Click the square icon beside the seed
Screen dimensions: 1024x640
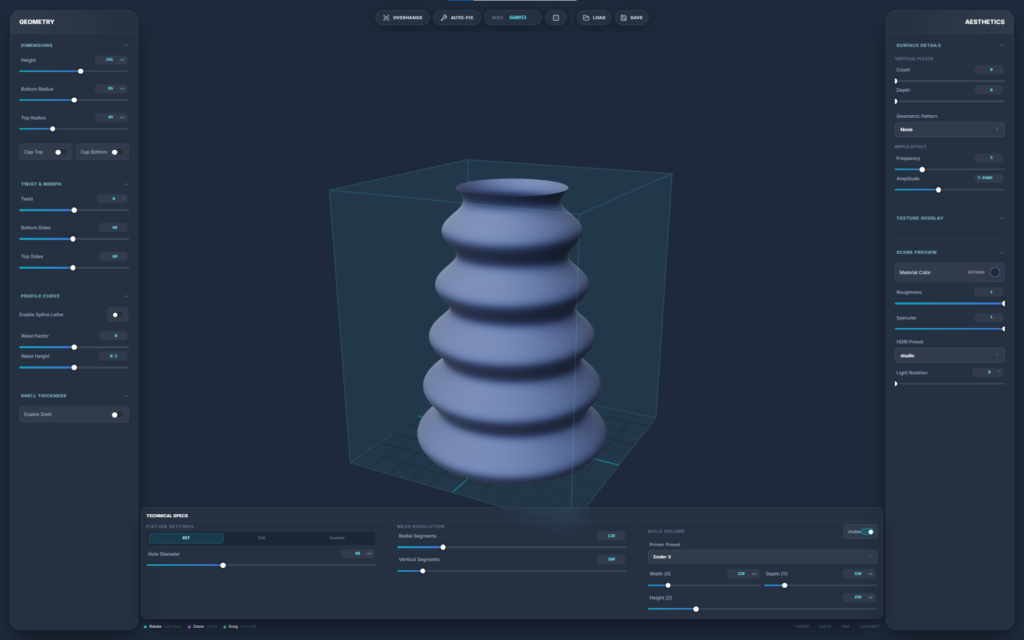(x=556, y=18)
